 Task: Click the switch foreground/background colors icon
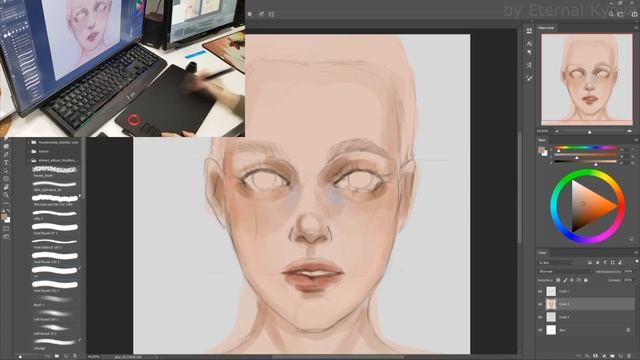(8, 210)
